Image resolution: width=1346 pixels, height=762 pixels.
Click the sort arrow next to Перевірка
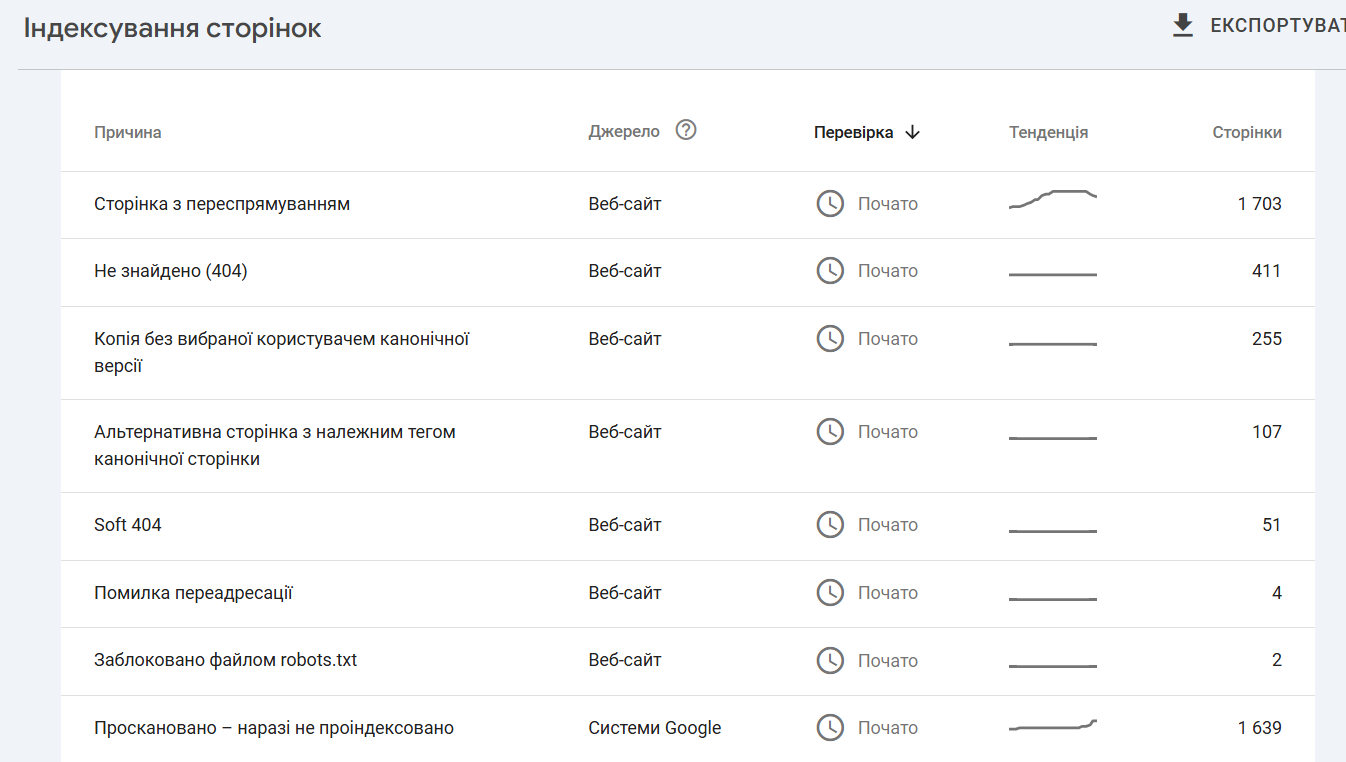(912, 132)
